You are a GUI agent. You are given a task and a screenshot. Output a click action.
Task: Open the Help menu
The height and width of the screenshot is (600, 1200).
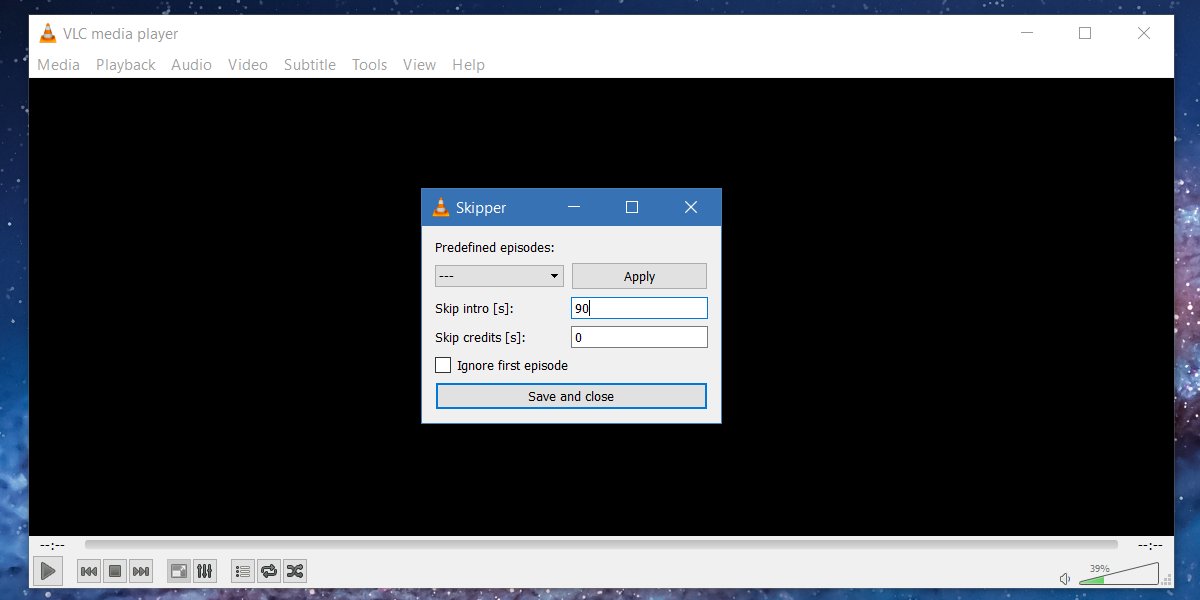coord(468,65)
